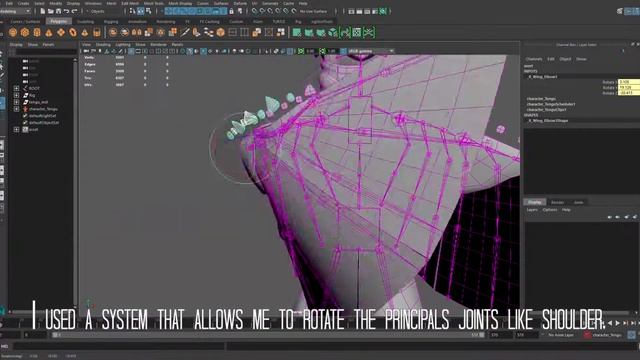Create a polygon pyramid from the shelf

coord(85,32)
